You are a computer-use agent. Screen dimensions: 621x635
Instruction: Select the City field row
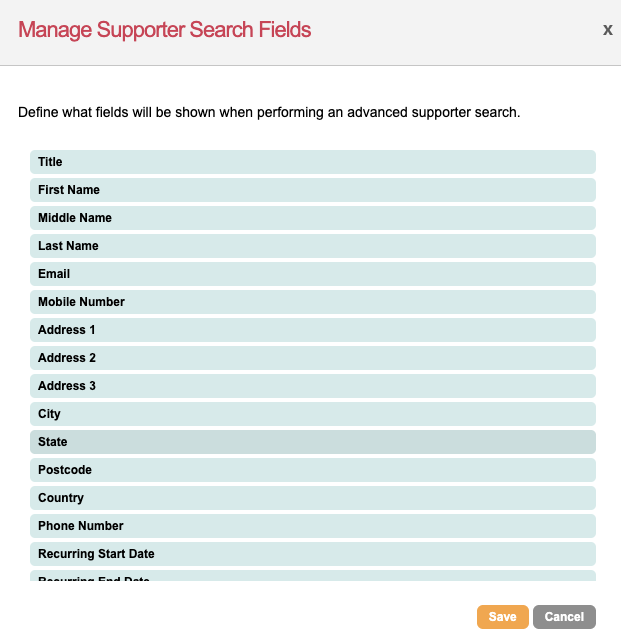313,414
